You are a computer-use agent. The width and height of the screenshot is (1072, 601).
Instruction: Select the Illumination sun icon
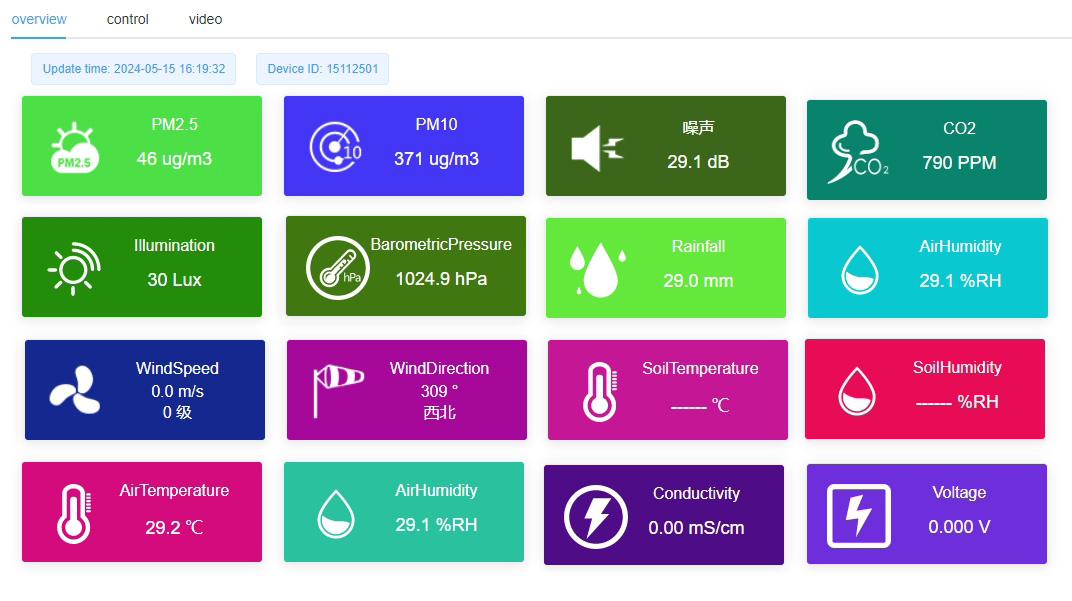(72, 267)
